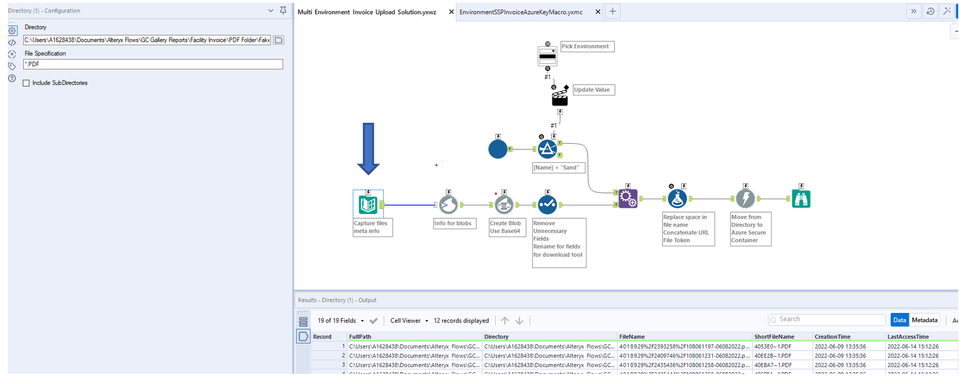The width and height of the screenshot is (967, 384).
Task: Move to next record with down arrow
Action: [x=519, y=321]
